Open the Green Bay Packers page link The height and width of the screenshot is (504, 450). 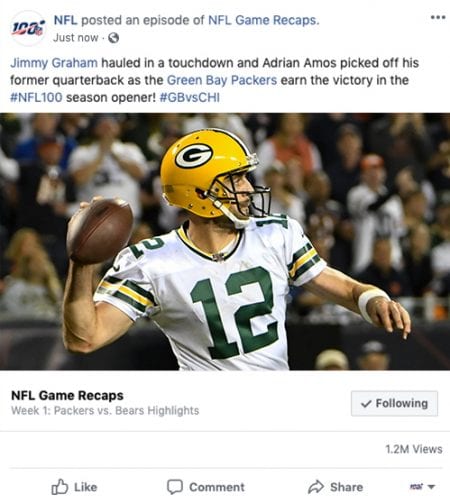click(x=222, y=80)
